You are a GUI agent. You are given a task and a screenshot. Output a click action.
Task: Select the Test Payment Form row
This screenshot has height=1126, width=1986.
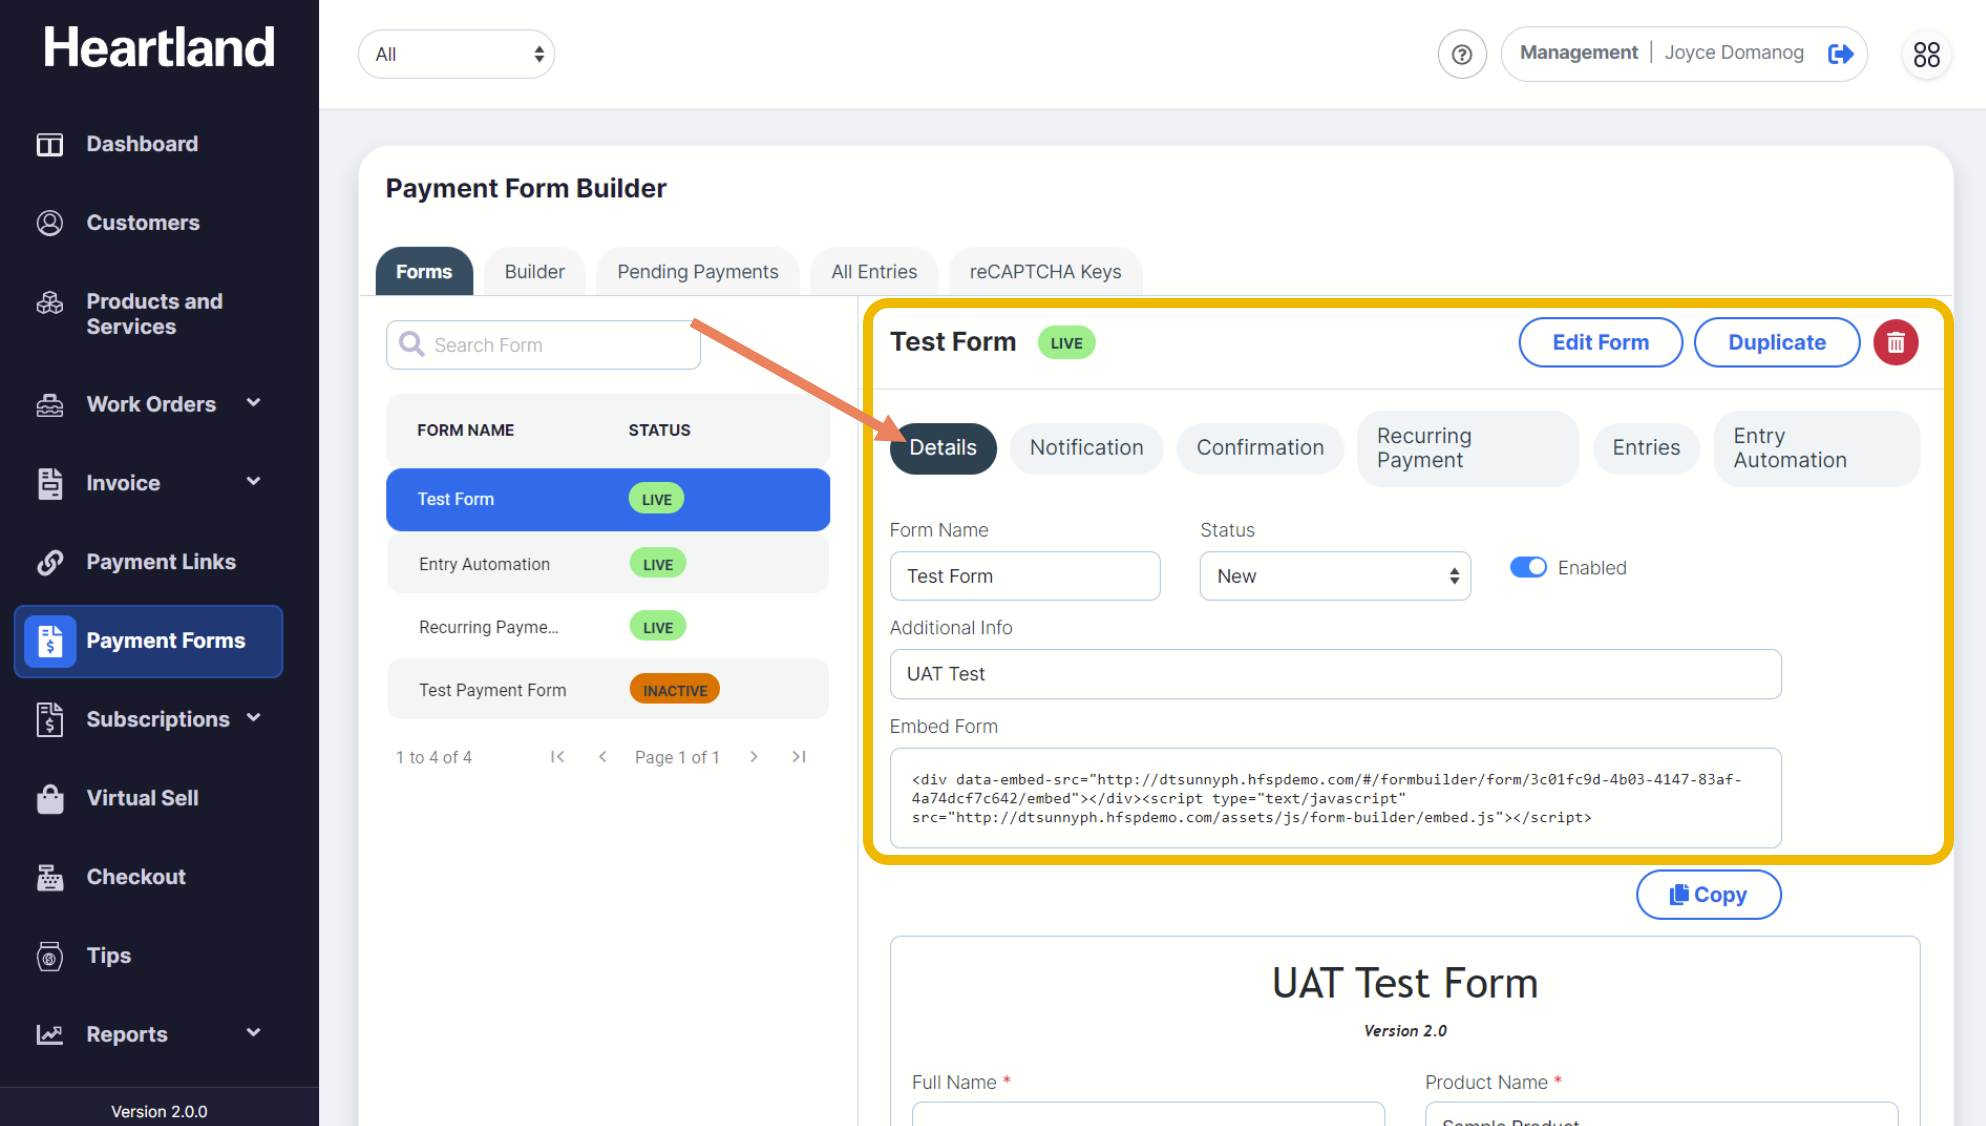(x=608, y=690)
